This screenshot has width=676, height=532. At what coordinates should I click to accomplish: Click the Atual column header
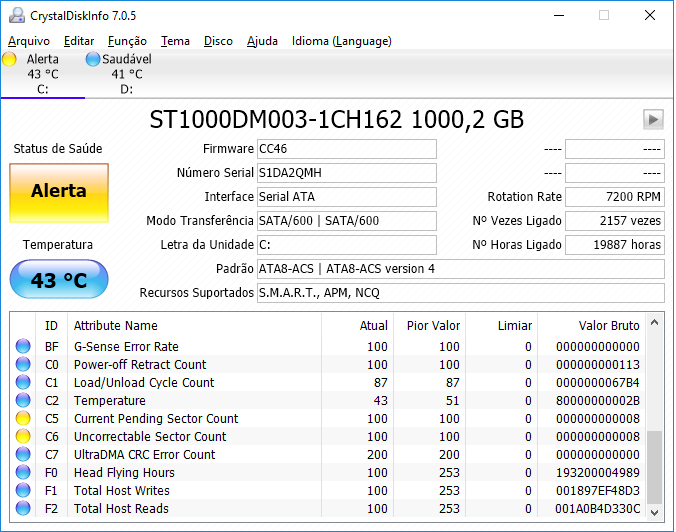tap(357, 325)
